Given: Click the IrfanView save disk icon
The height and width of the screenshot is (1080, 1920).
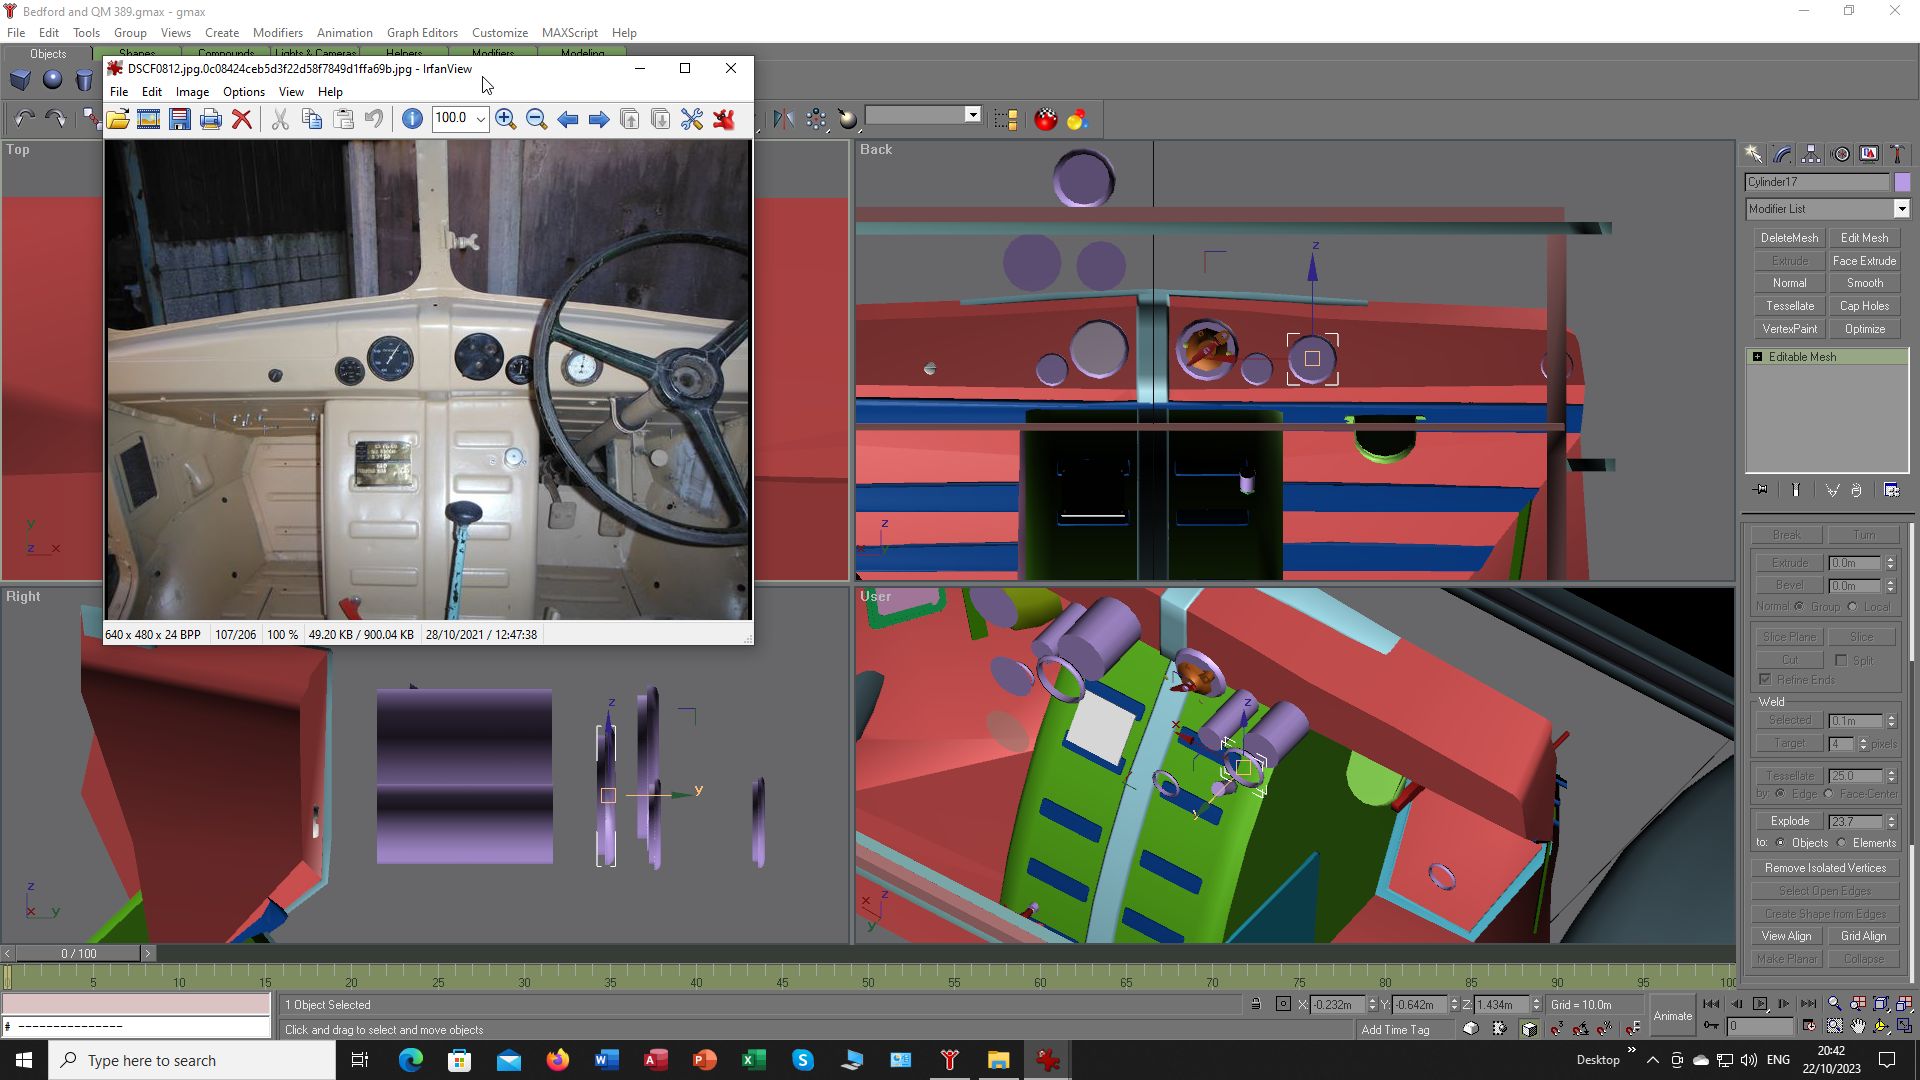Looking at the screenshot, I should coord(180,119).
